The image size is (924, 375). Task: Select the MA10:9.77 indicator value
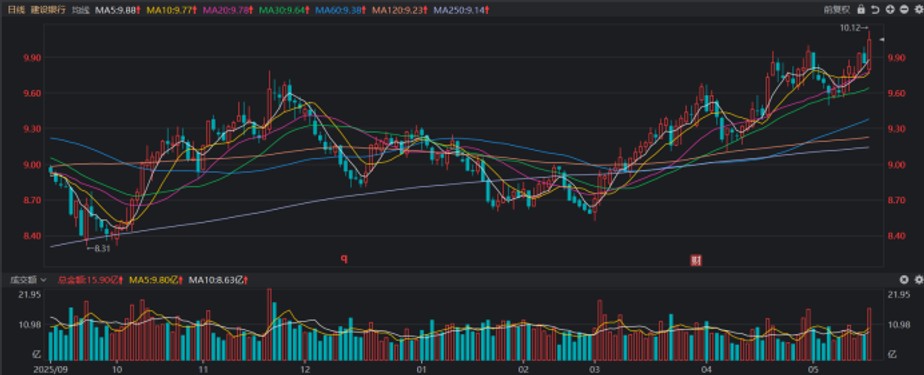click(x=171, y=10)
